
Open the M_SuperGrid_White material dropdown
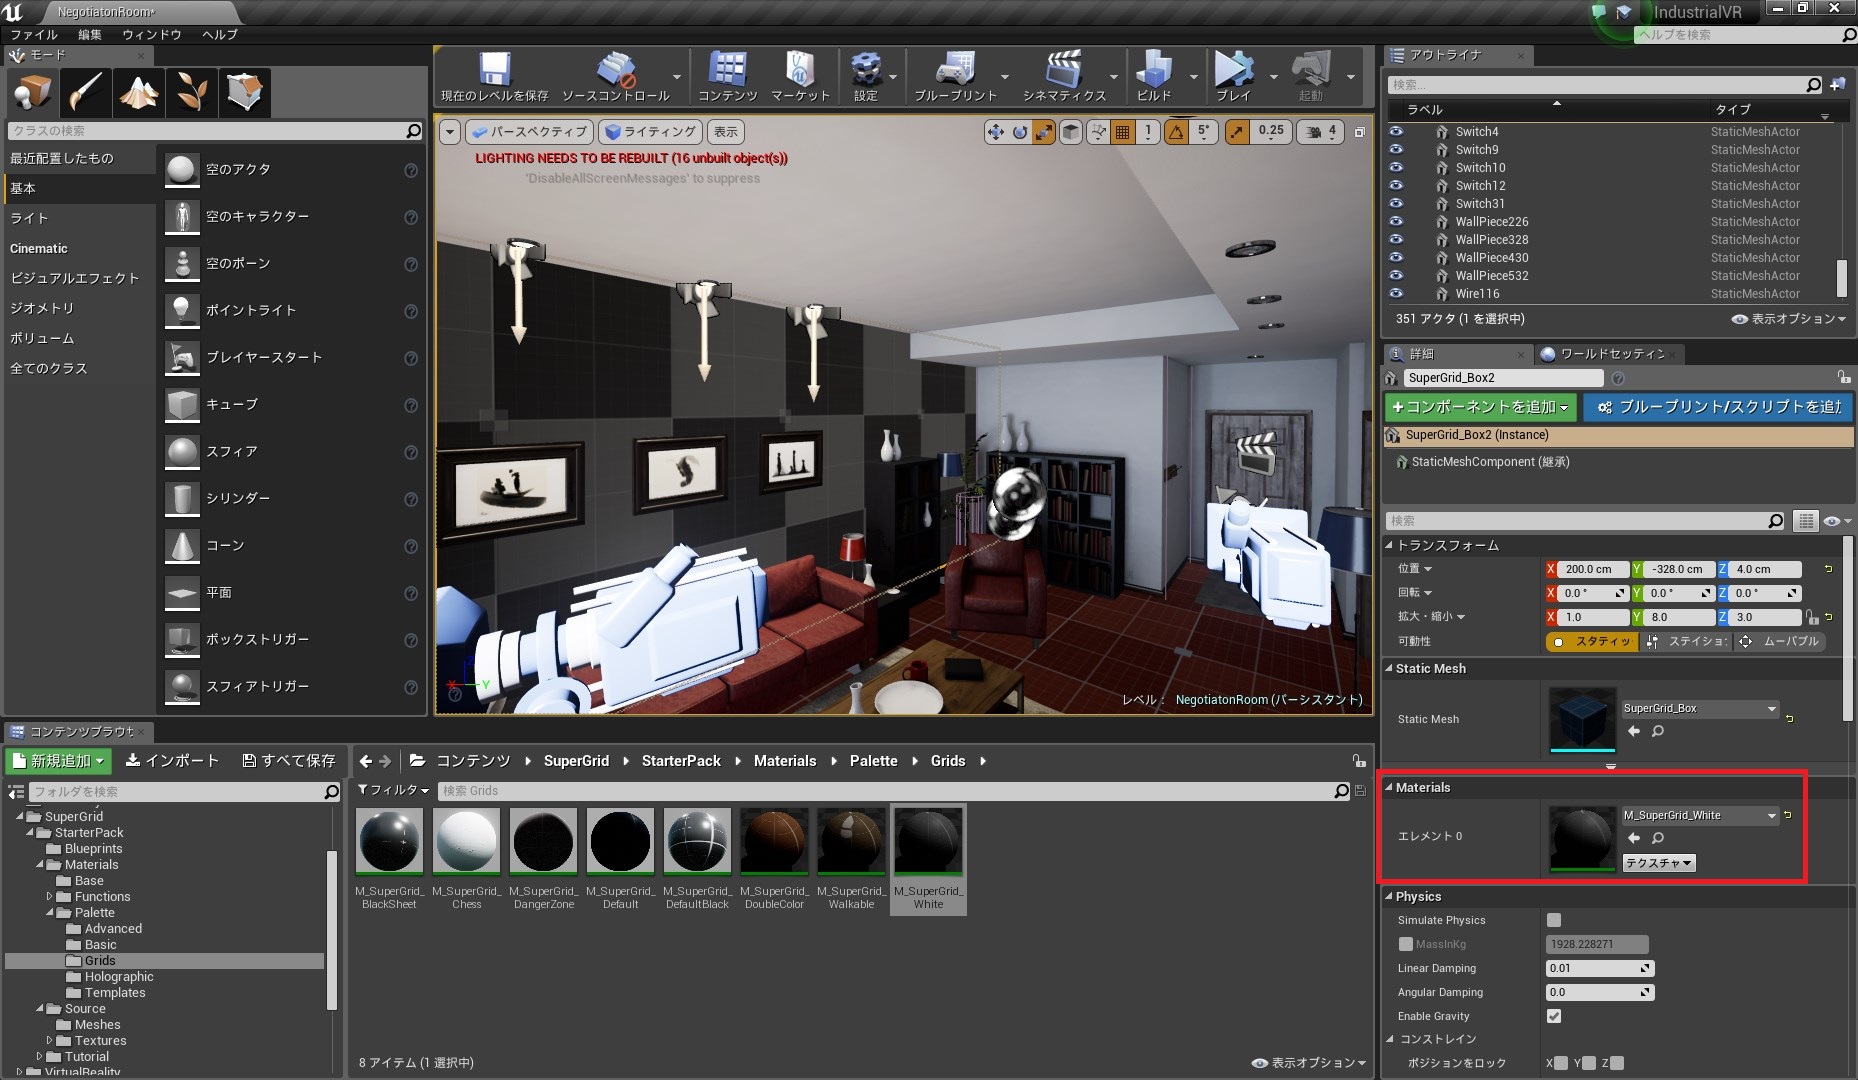[x=1700, y=815]
